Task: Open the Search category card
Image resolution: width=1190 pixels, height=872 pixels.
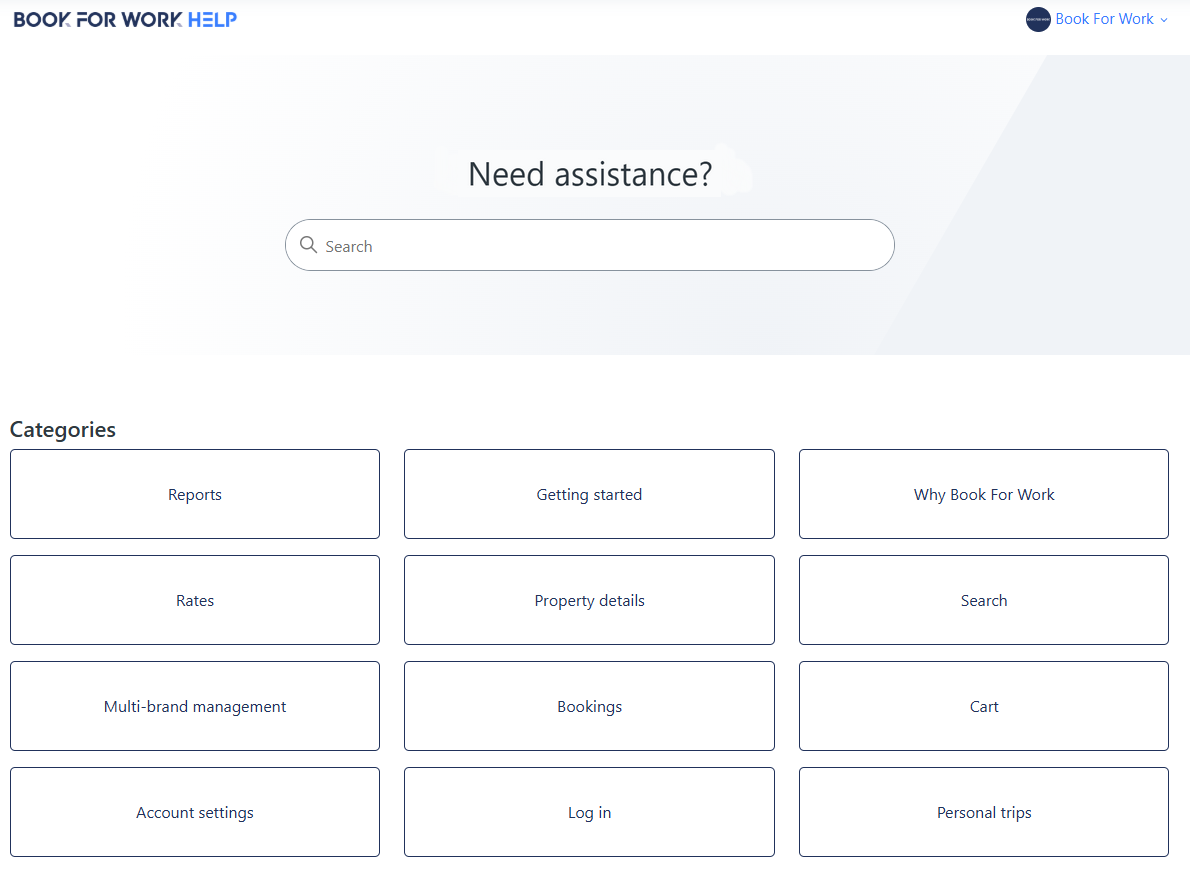Action: pyautogui.click(x=984, y=600)
